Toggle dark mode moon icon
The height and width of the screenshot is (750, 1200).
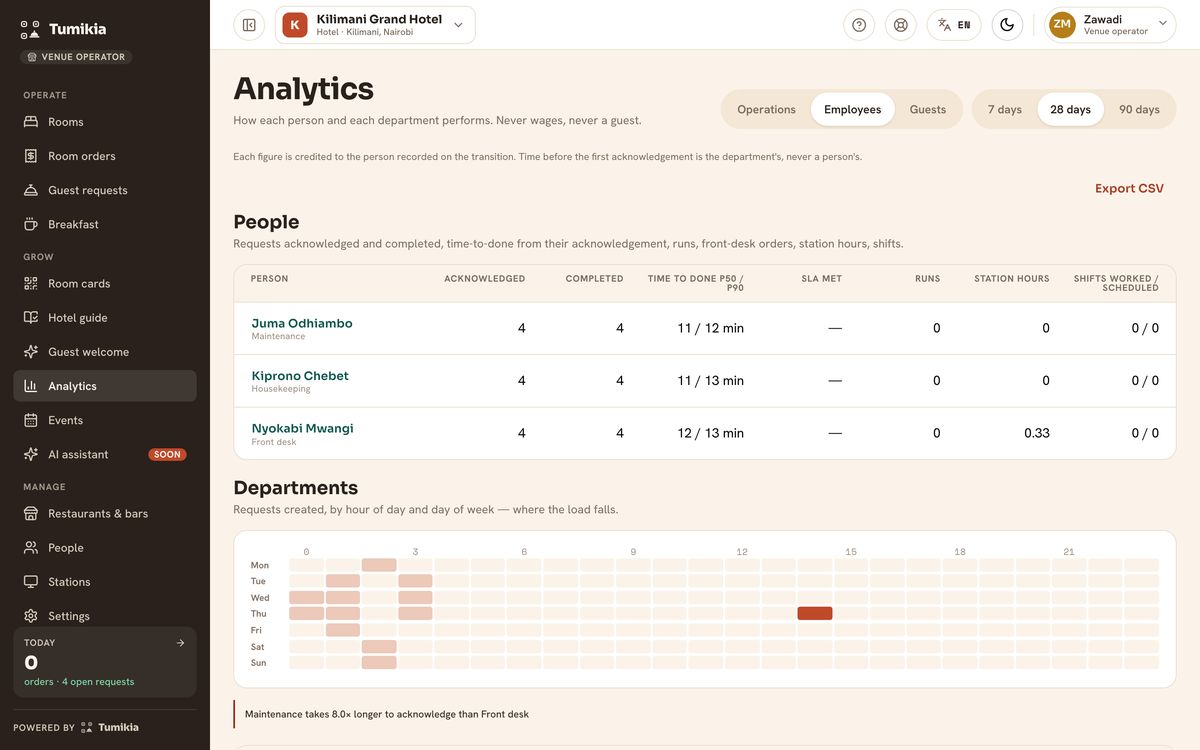[1007, 25]
